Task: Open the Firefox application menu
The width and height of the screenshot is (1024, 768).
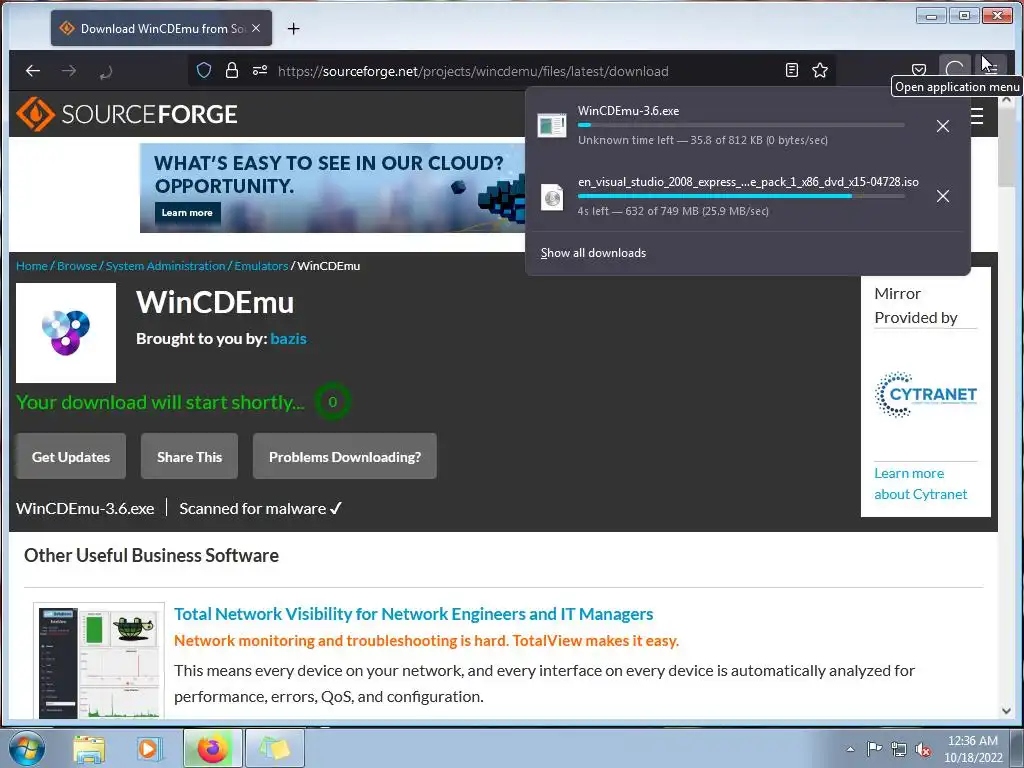Action: pyautogui.click(x=991, y=68)
